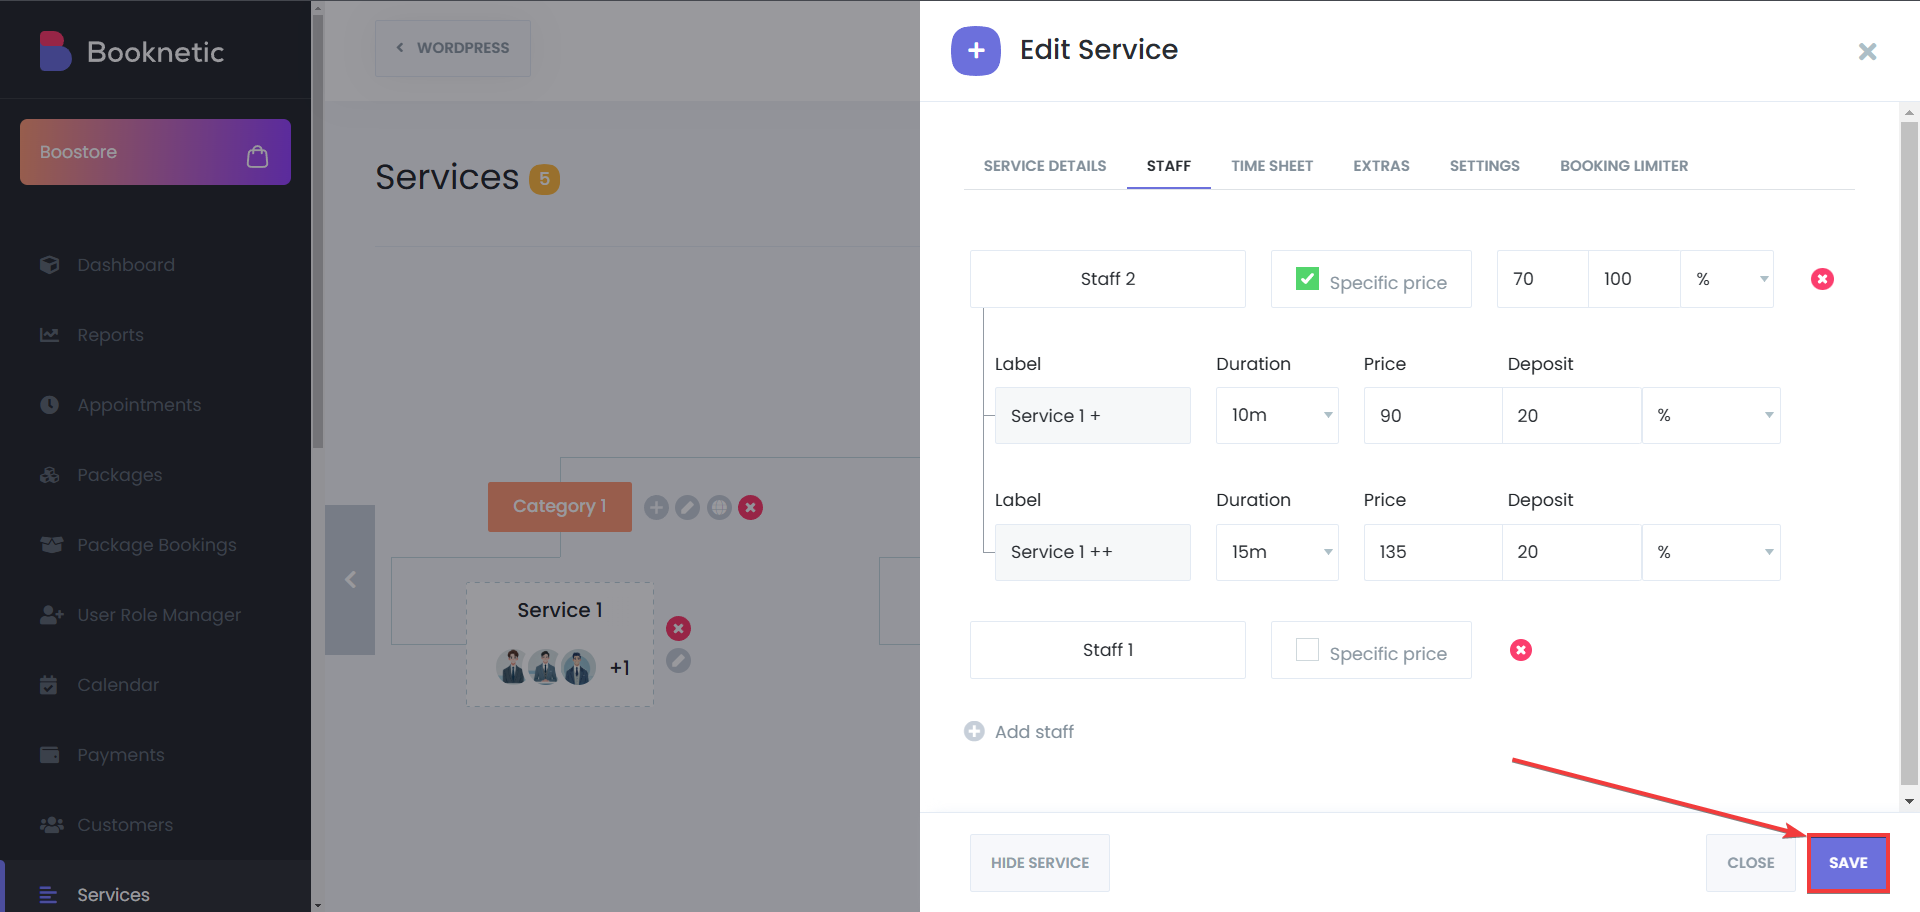Screen dimensions: 1920x912
Task: Click the left chevron collapse arrow
Action: (x=350, y=580)
